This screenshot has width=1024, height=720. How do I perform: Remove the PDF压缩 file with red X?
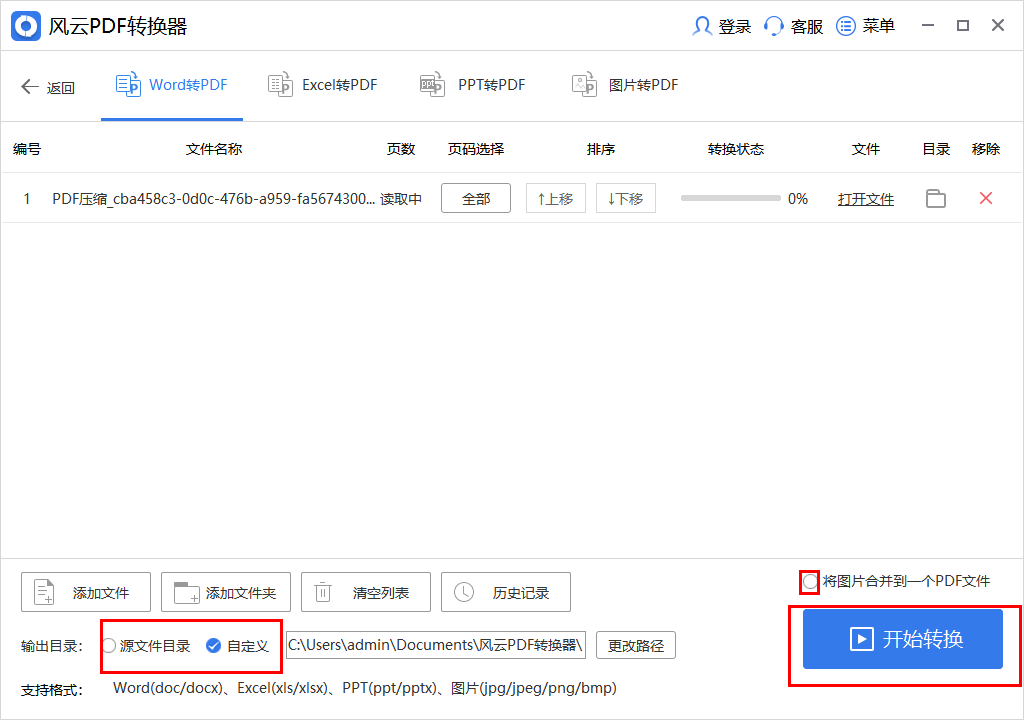(x=986, y=198)
